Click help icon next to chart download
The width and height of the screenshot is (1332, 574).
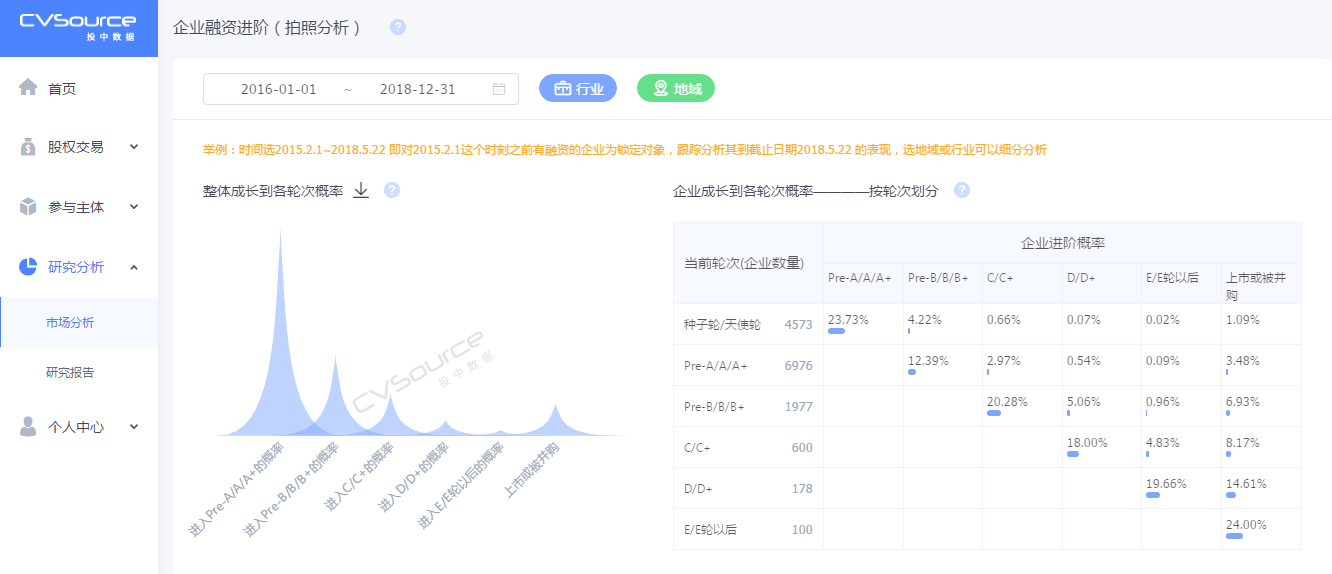(392, 190)
